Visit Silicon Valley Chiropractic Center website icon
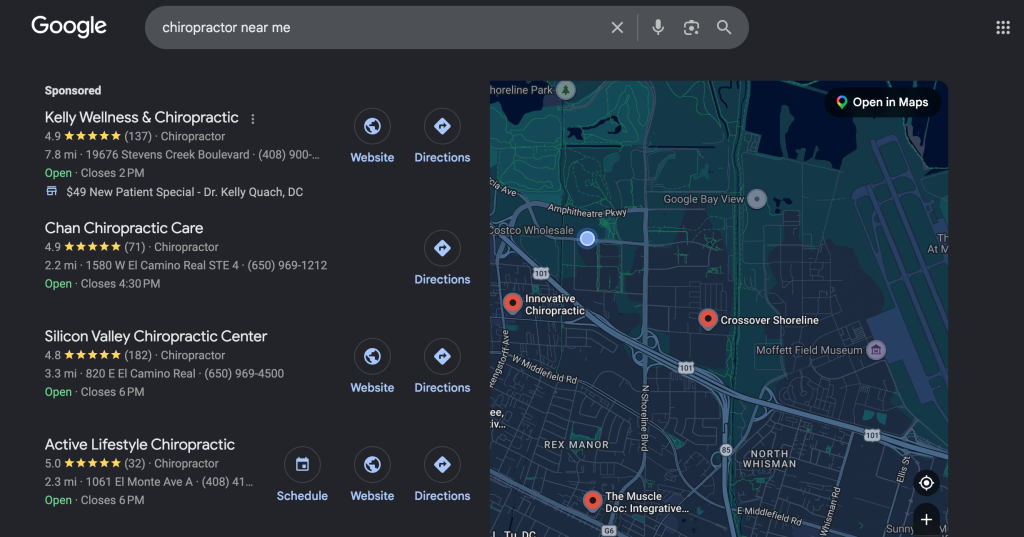Image resolution: width=1024 pixels, height=537 pixels. coord(372,356)
